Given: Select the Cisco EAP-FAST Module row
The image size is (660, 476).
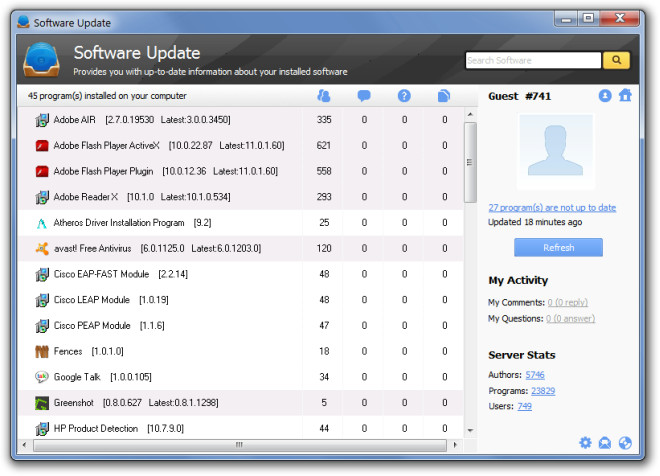Looking at the screenshot, I should click(240, 274).
